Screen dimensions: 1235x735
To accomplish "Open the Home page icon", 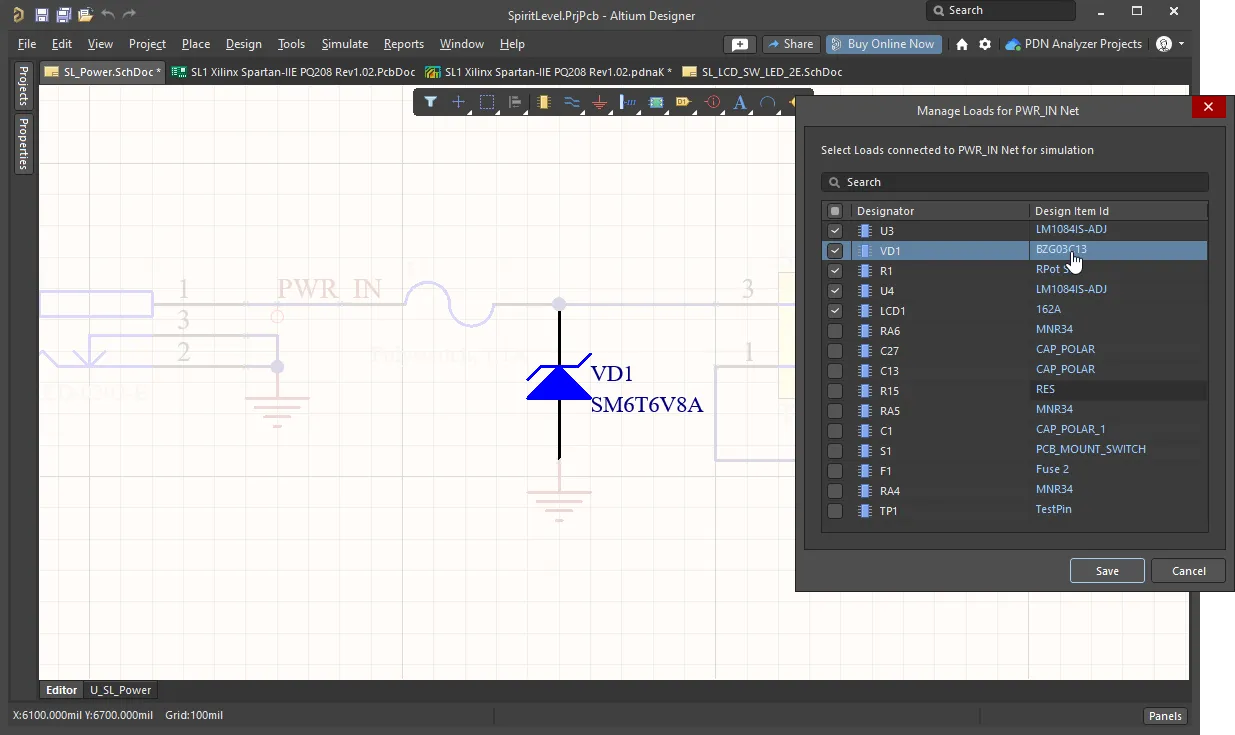I will point(962,44).
